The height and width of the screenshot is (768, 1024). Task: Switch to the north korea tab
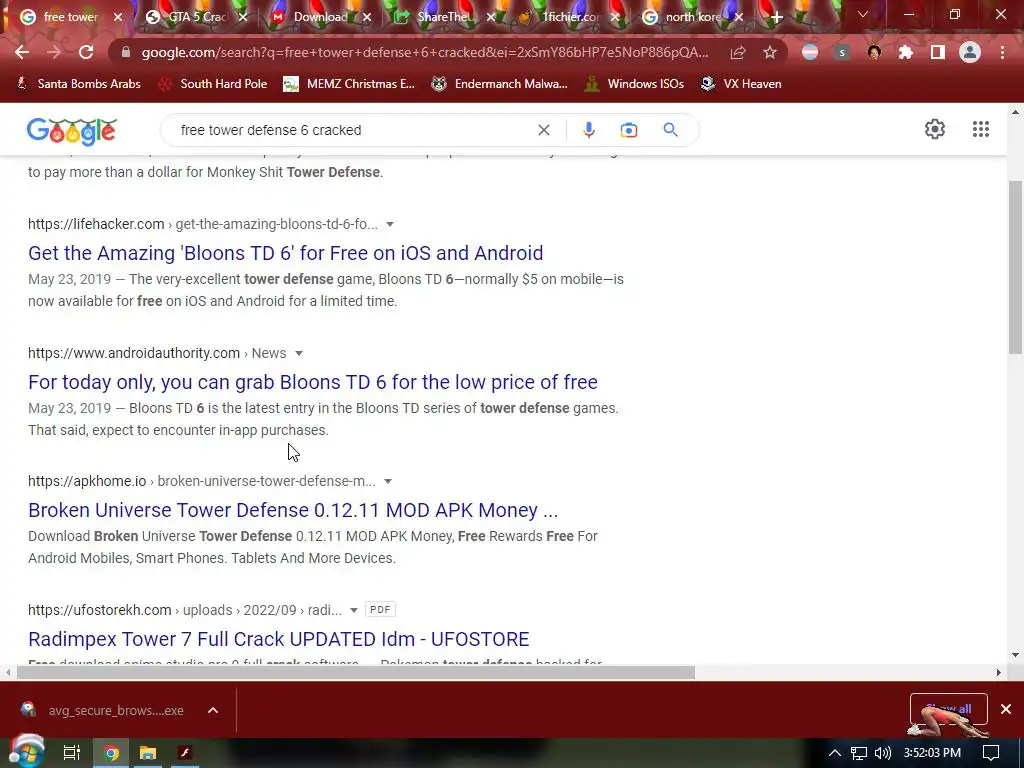click(693, 17)
